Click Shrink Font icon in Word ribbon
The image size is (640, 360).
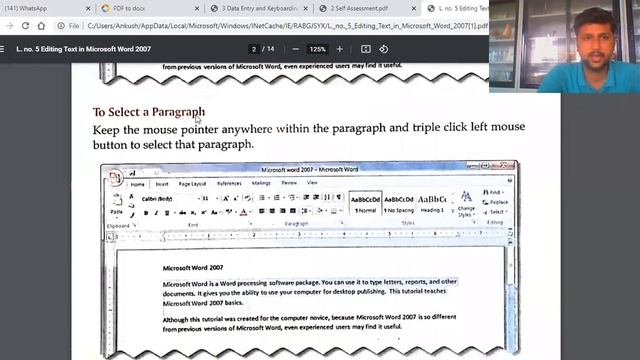(x=236, y=199)
